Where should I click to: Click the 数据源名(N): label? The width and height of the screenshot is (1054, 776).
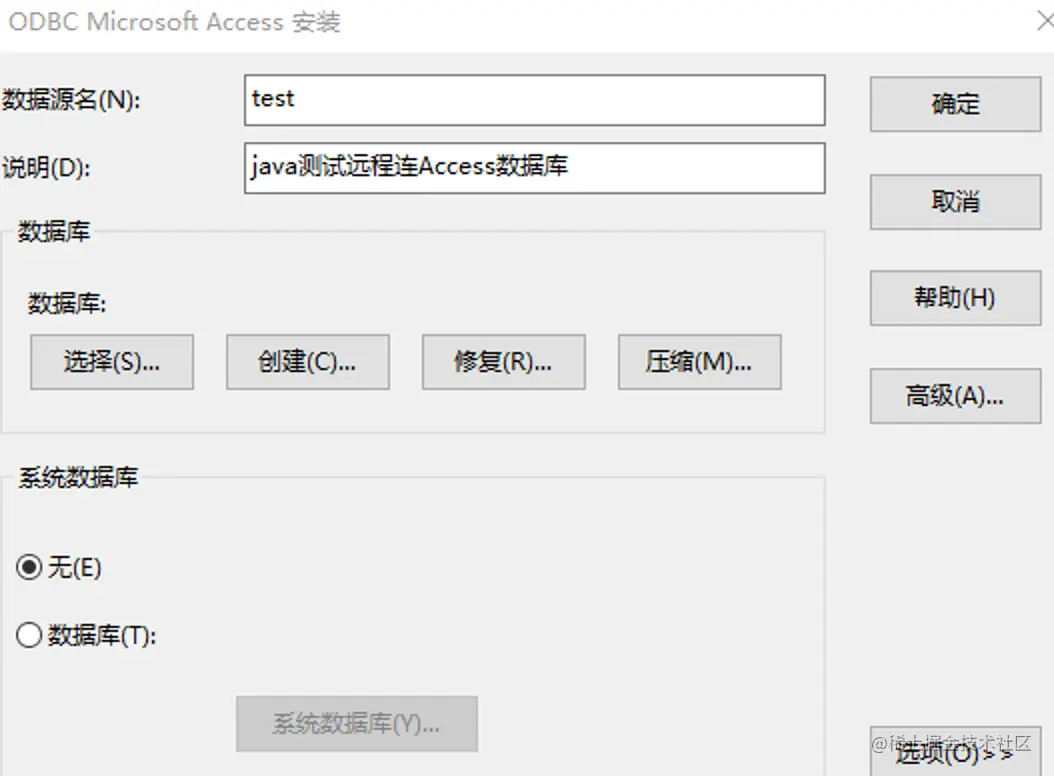(x=71, y=100)
